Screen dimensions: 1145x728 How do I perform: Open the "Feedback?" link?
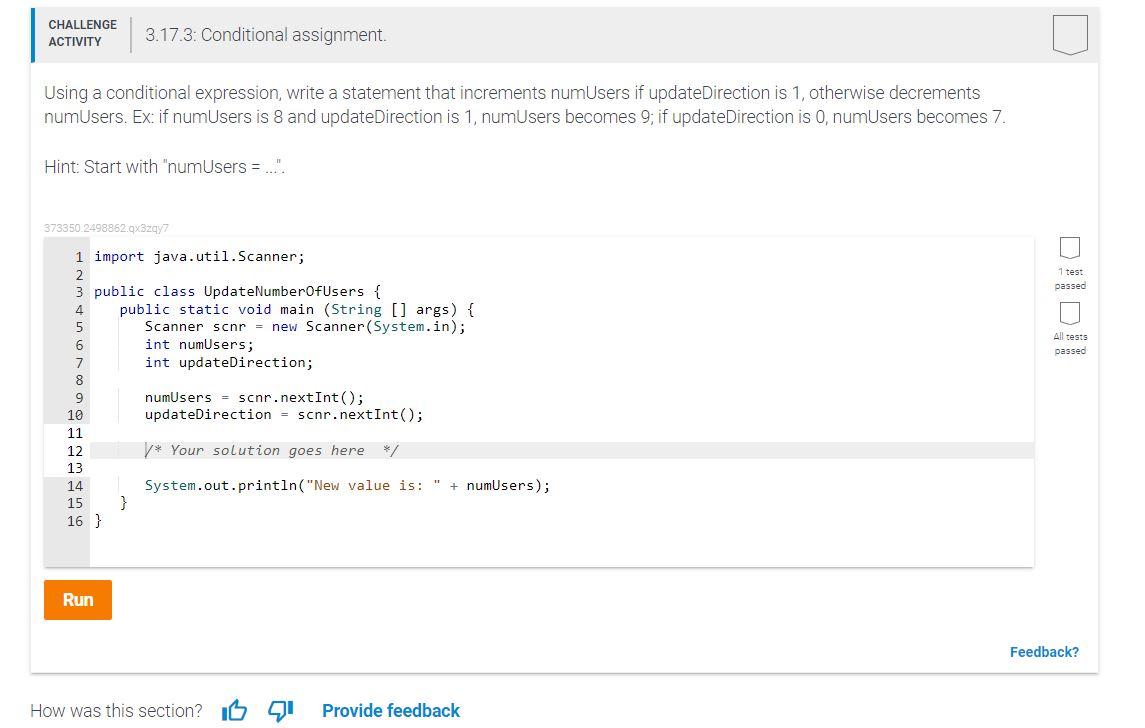[x=1044, y=652]
